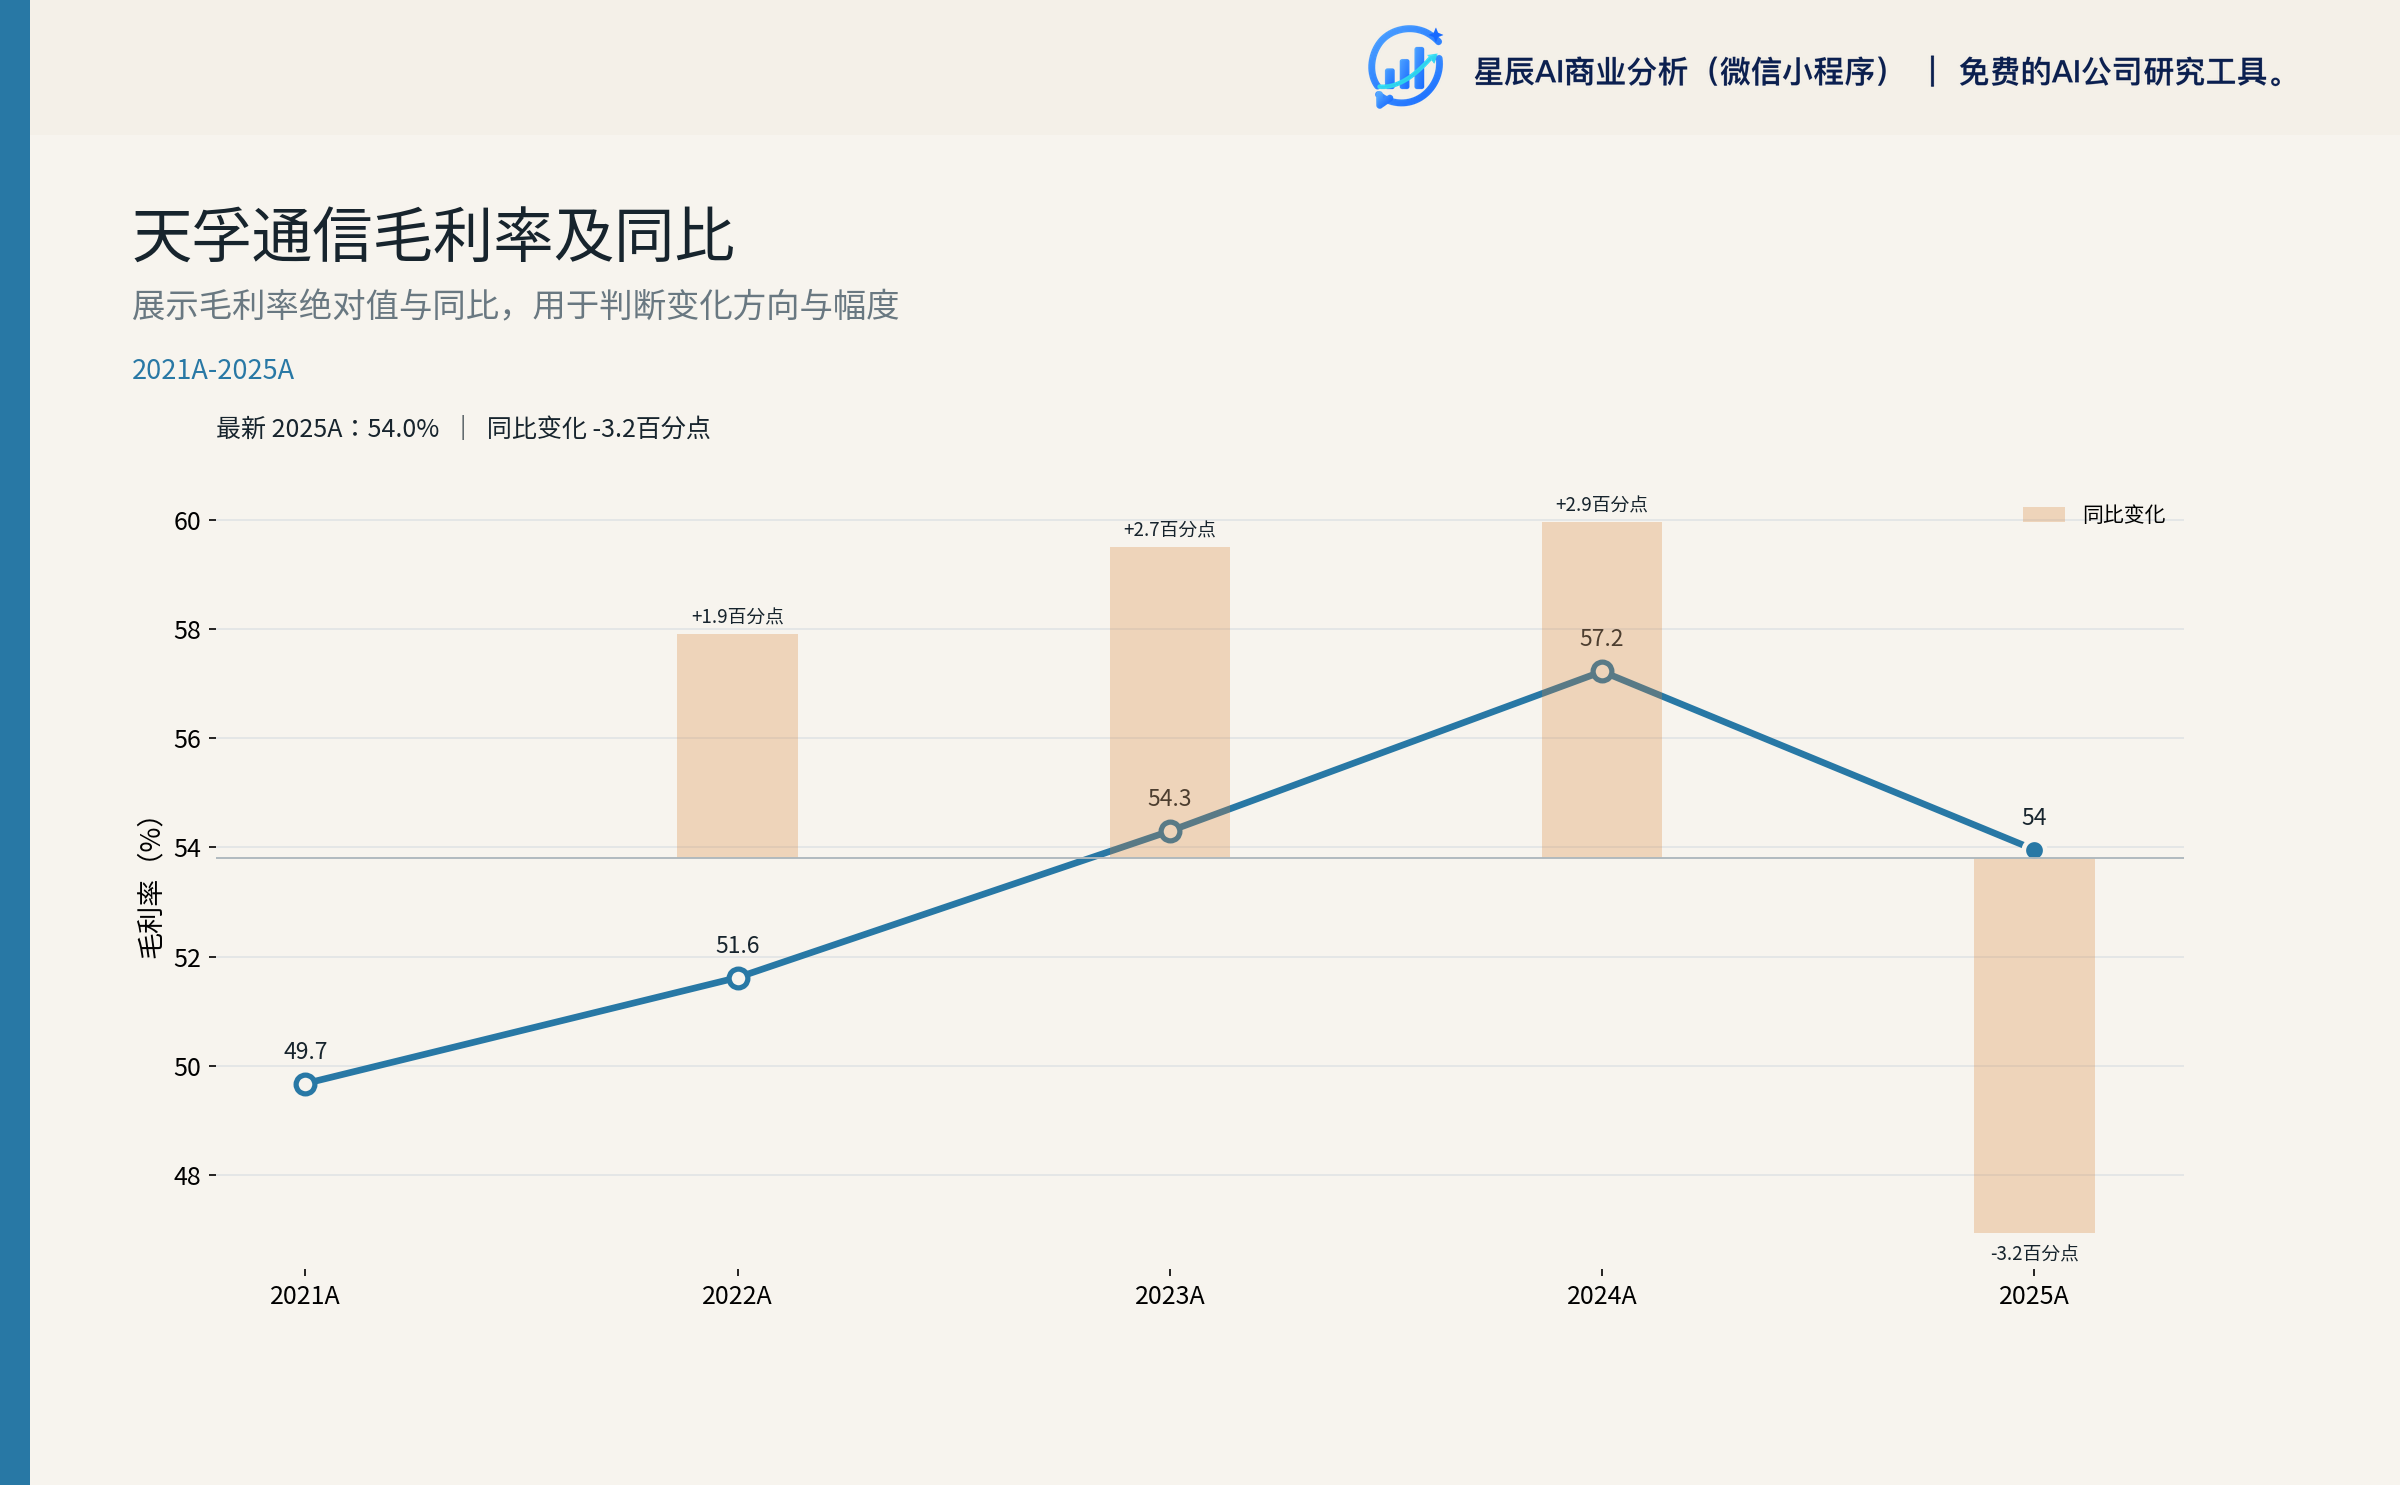Screen dimensions: 2400x1485
Task: Click the chart title 天孚通信毛利率及同比
Action: point(433,237)
